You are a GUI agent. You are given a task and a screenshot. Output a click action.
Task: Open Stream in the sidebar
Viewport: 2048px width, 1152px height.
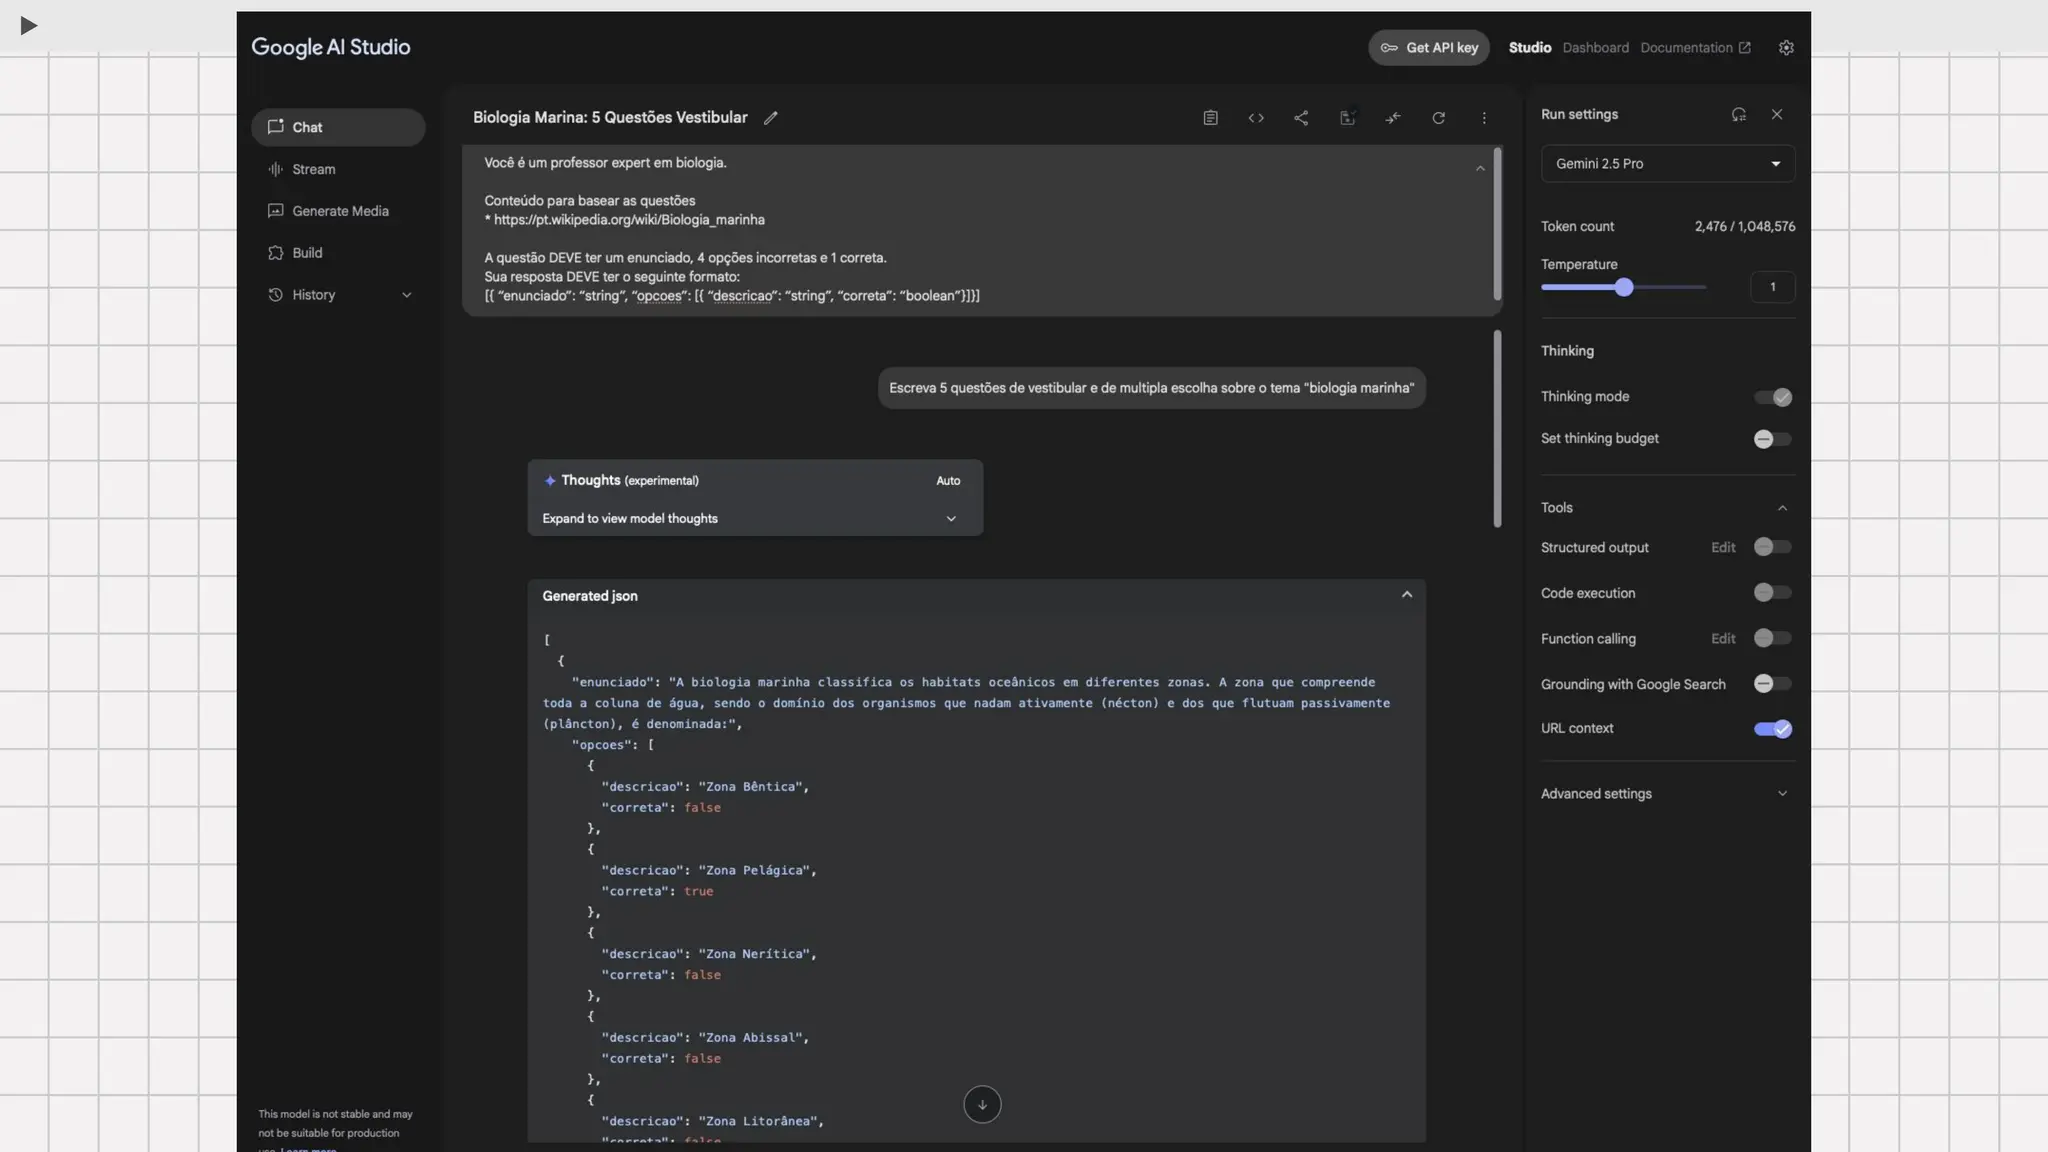click(313, 170)
